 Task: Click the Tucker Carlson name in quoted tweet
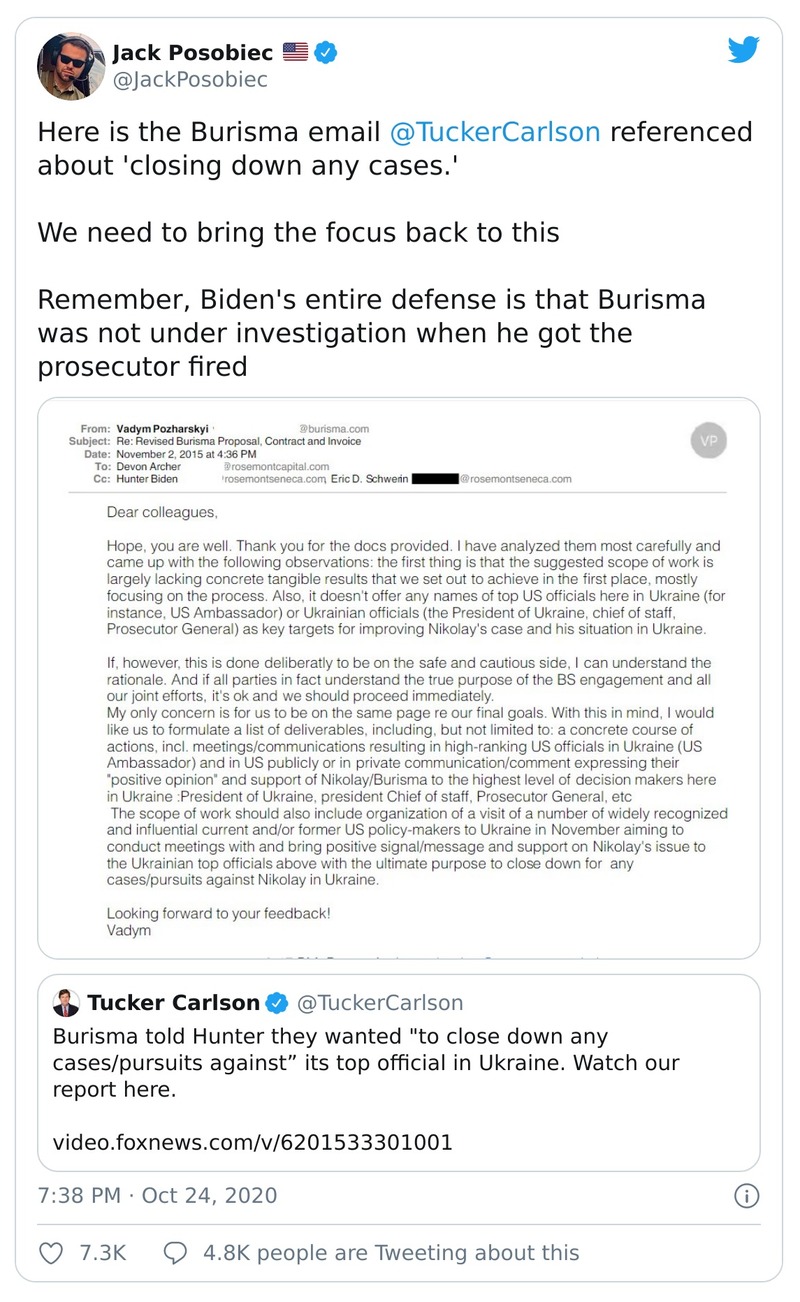(174, 1003)
